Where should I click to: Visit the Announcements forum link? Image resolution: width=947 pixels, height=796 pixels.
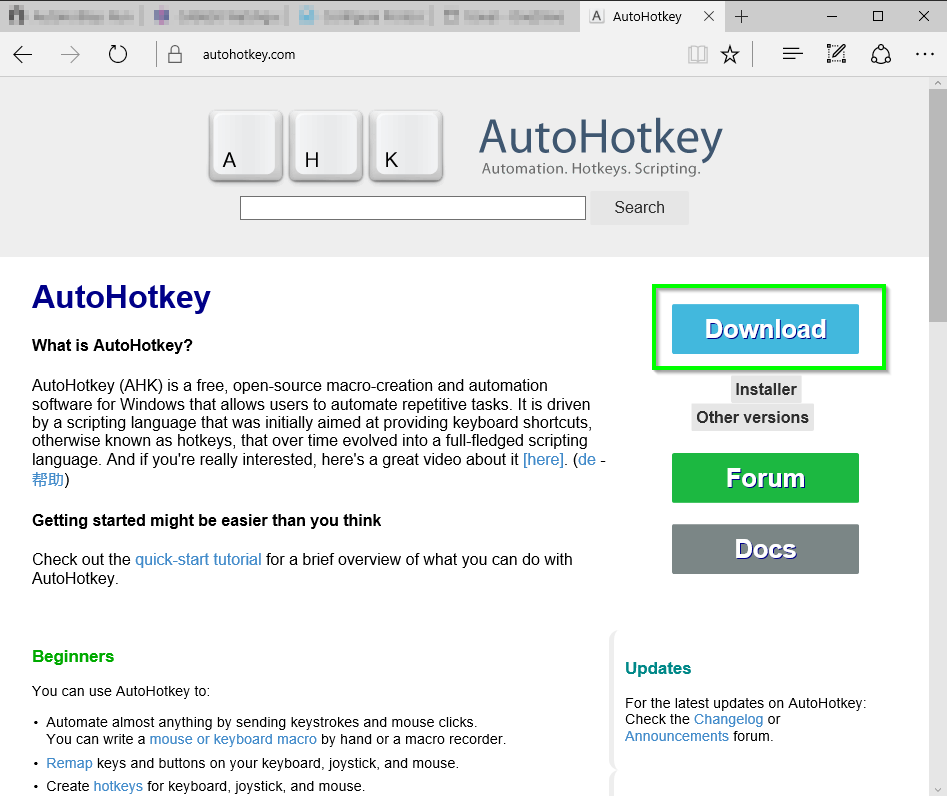pos(677,736)
